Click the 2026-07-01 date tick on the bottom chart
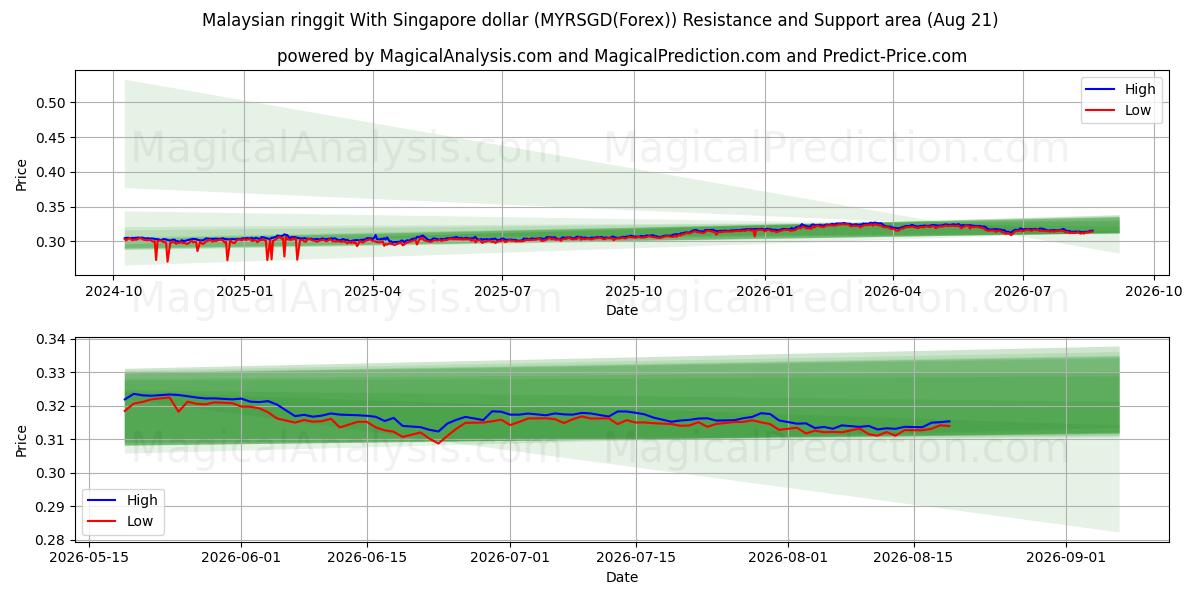Screen dimensions: 1200x600 (510, 558)
